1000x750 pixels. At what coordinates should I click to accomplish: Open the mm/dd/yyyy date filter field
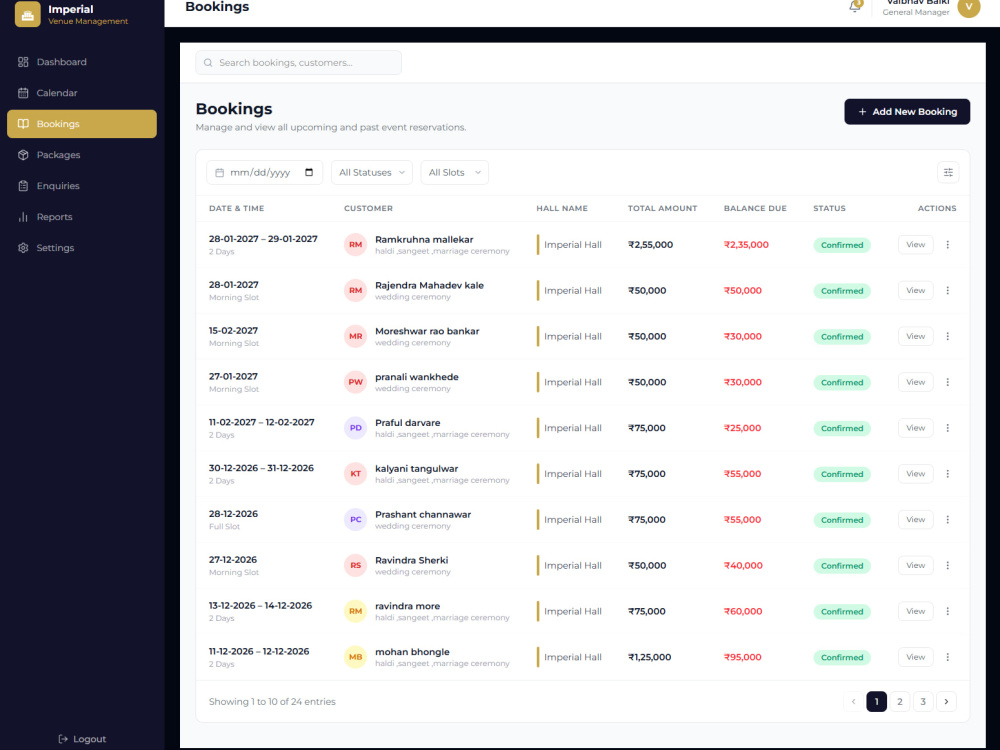pyautogui.click(x=264, y=172)
